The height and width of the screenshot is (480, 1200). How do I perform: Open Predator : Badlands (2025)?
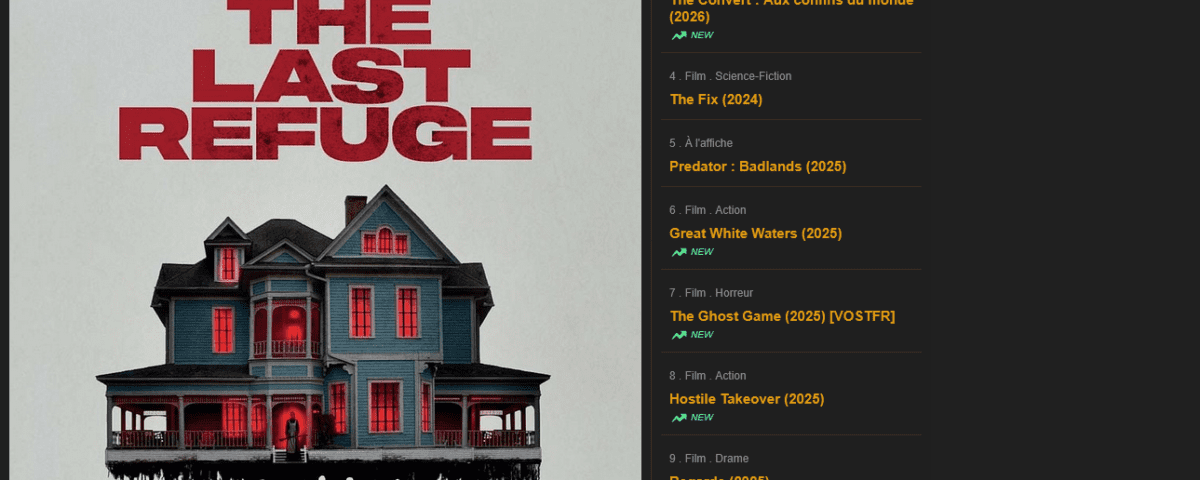click(x=758, y=166)
